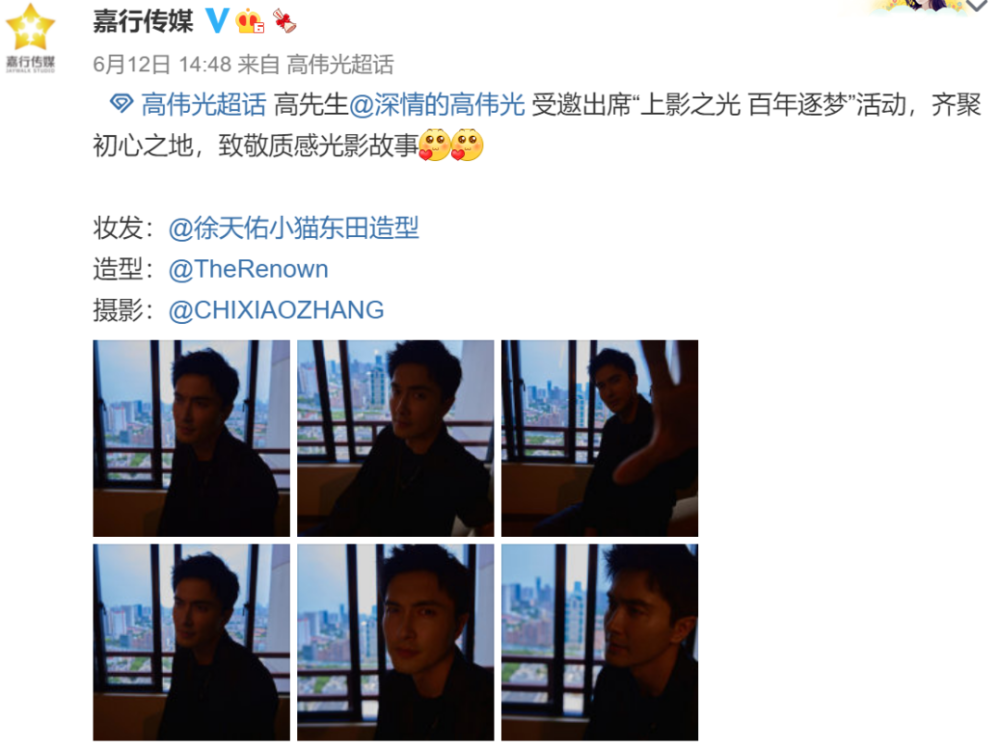Click the crown membership badge icon

coord(249,21)
